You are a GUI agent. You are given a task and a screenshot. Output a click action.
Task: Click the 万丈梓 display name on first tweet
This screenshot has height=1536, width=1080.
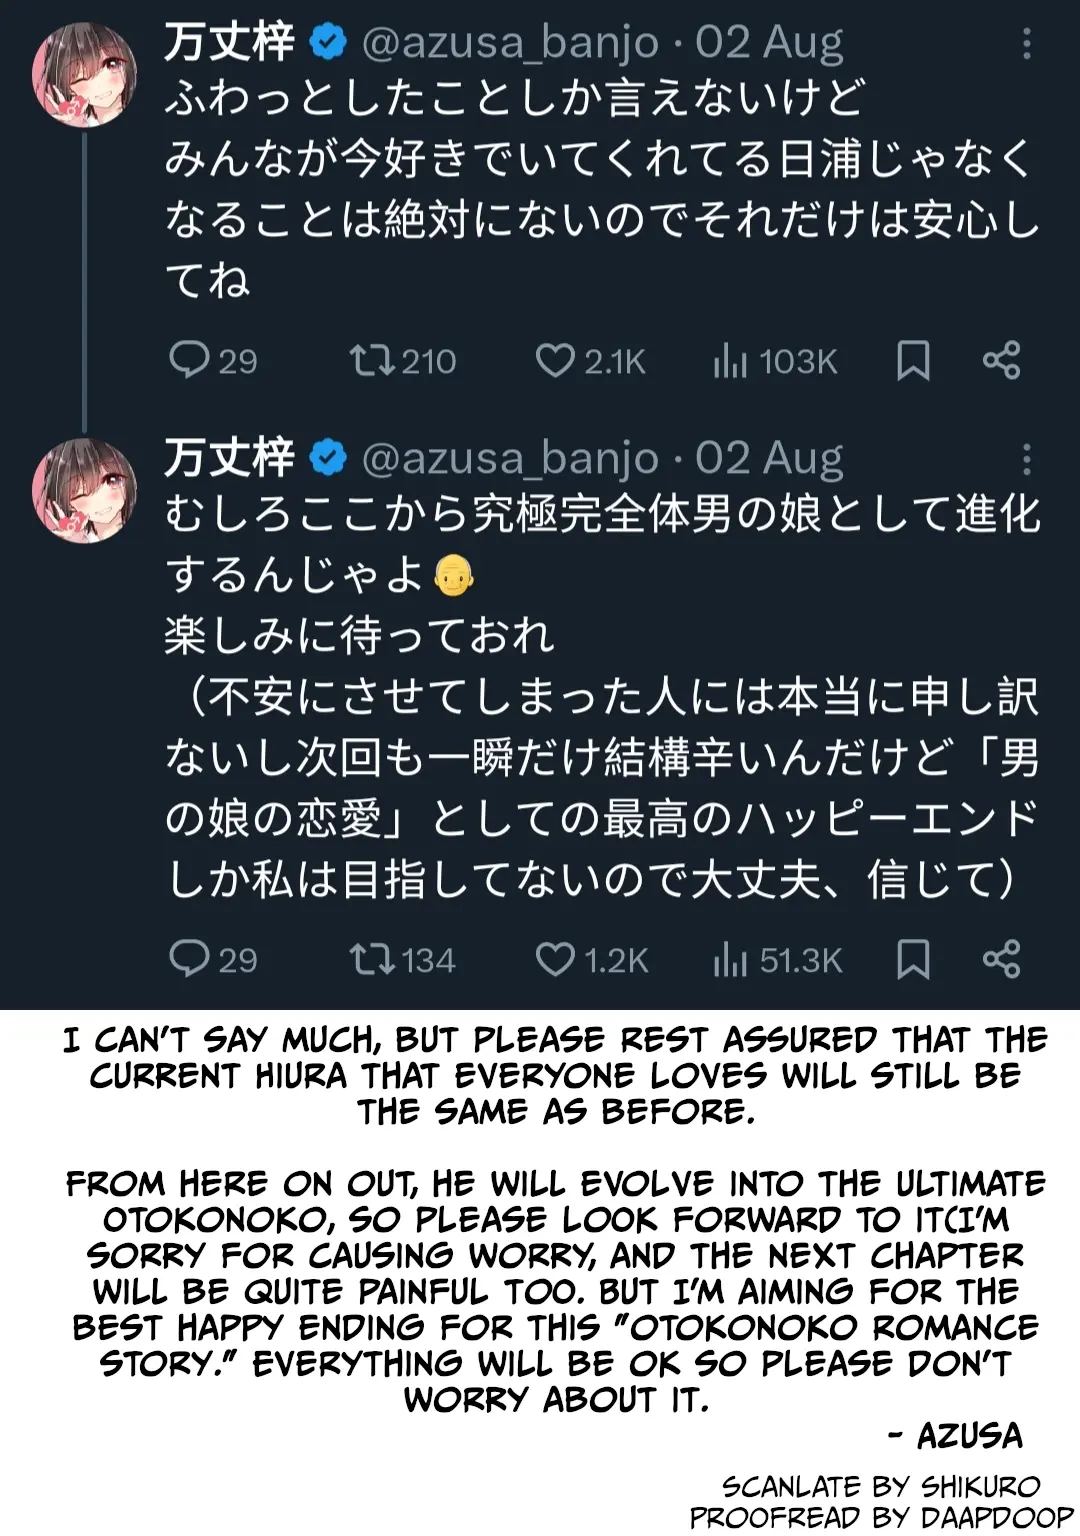[229, 43]
